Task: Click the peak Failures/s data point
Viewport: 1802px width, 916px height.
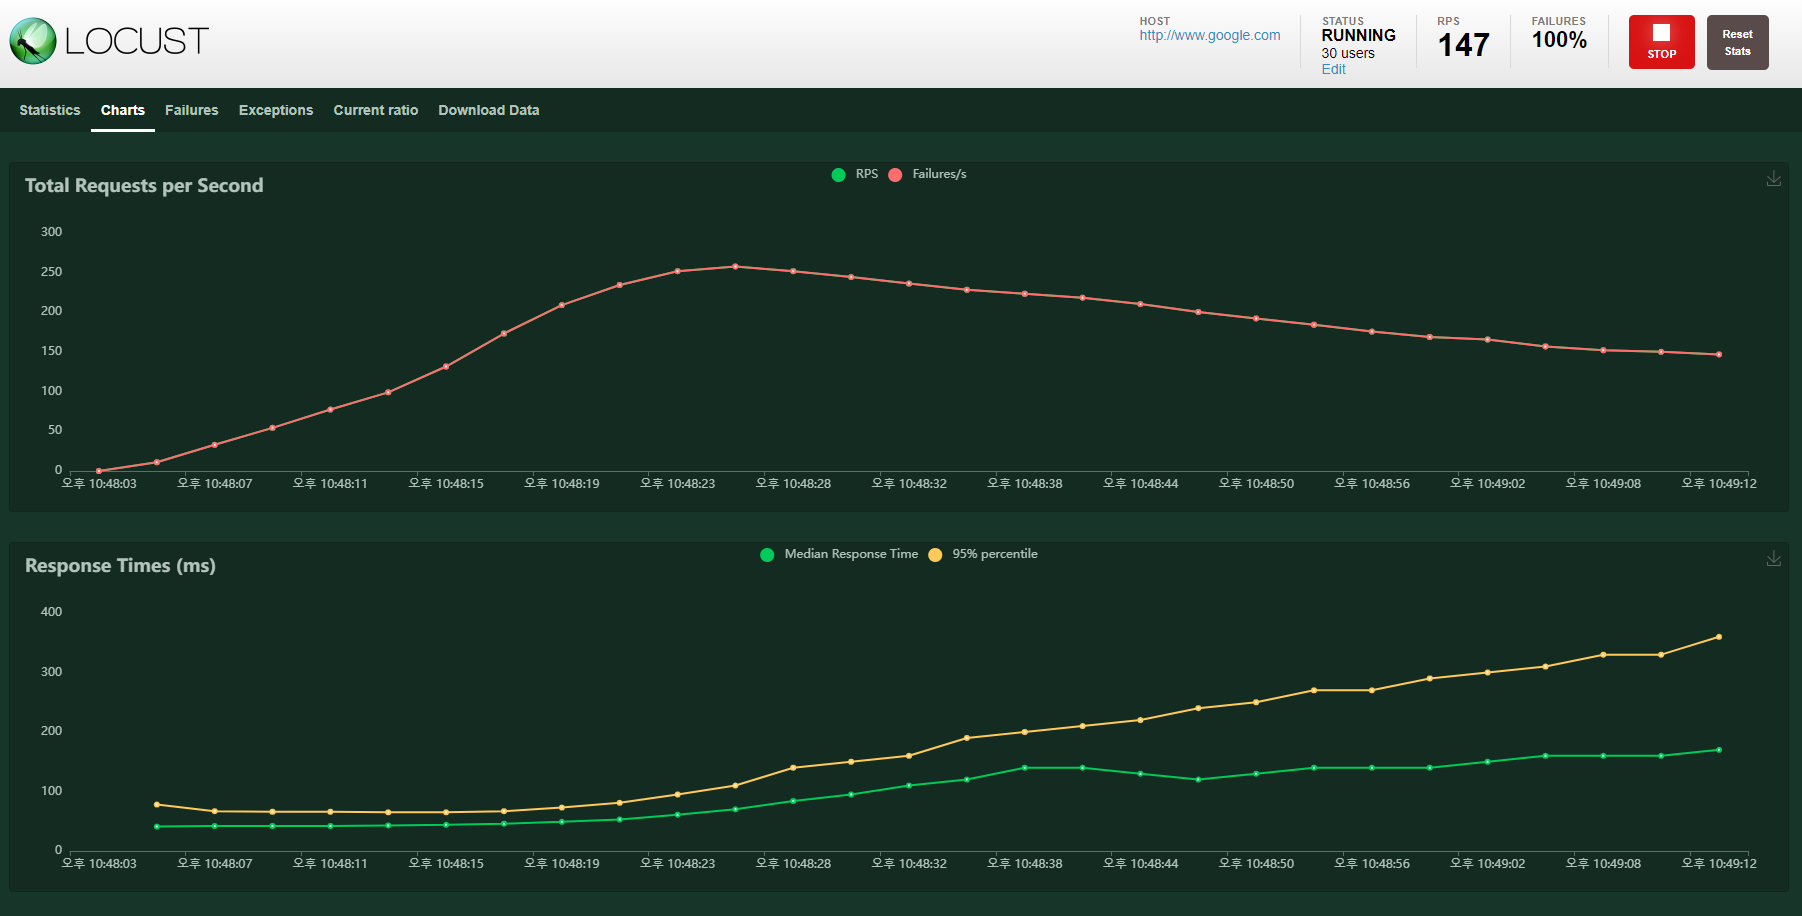Action: [x=735, y=266]
